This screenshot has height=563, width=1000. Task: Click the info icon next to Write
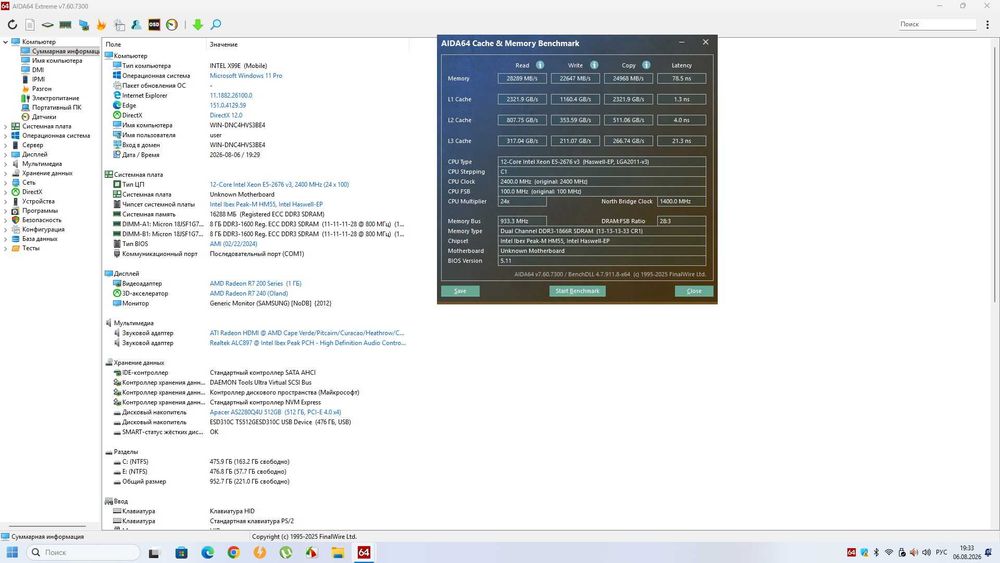tap(594, 65)
